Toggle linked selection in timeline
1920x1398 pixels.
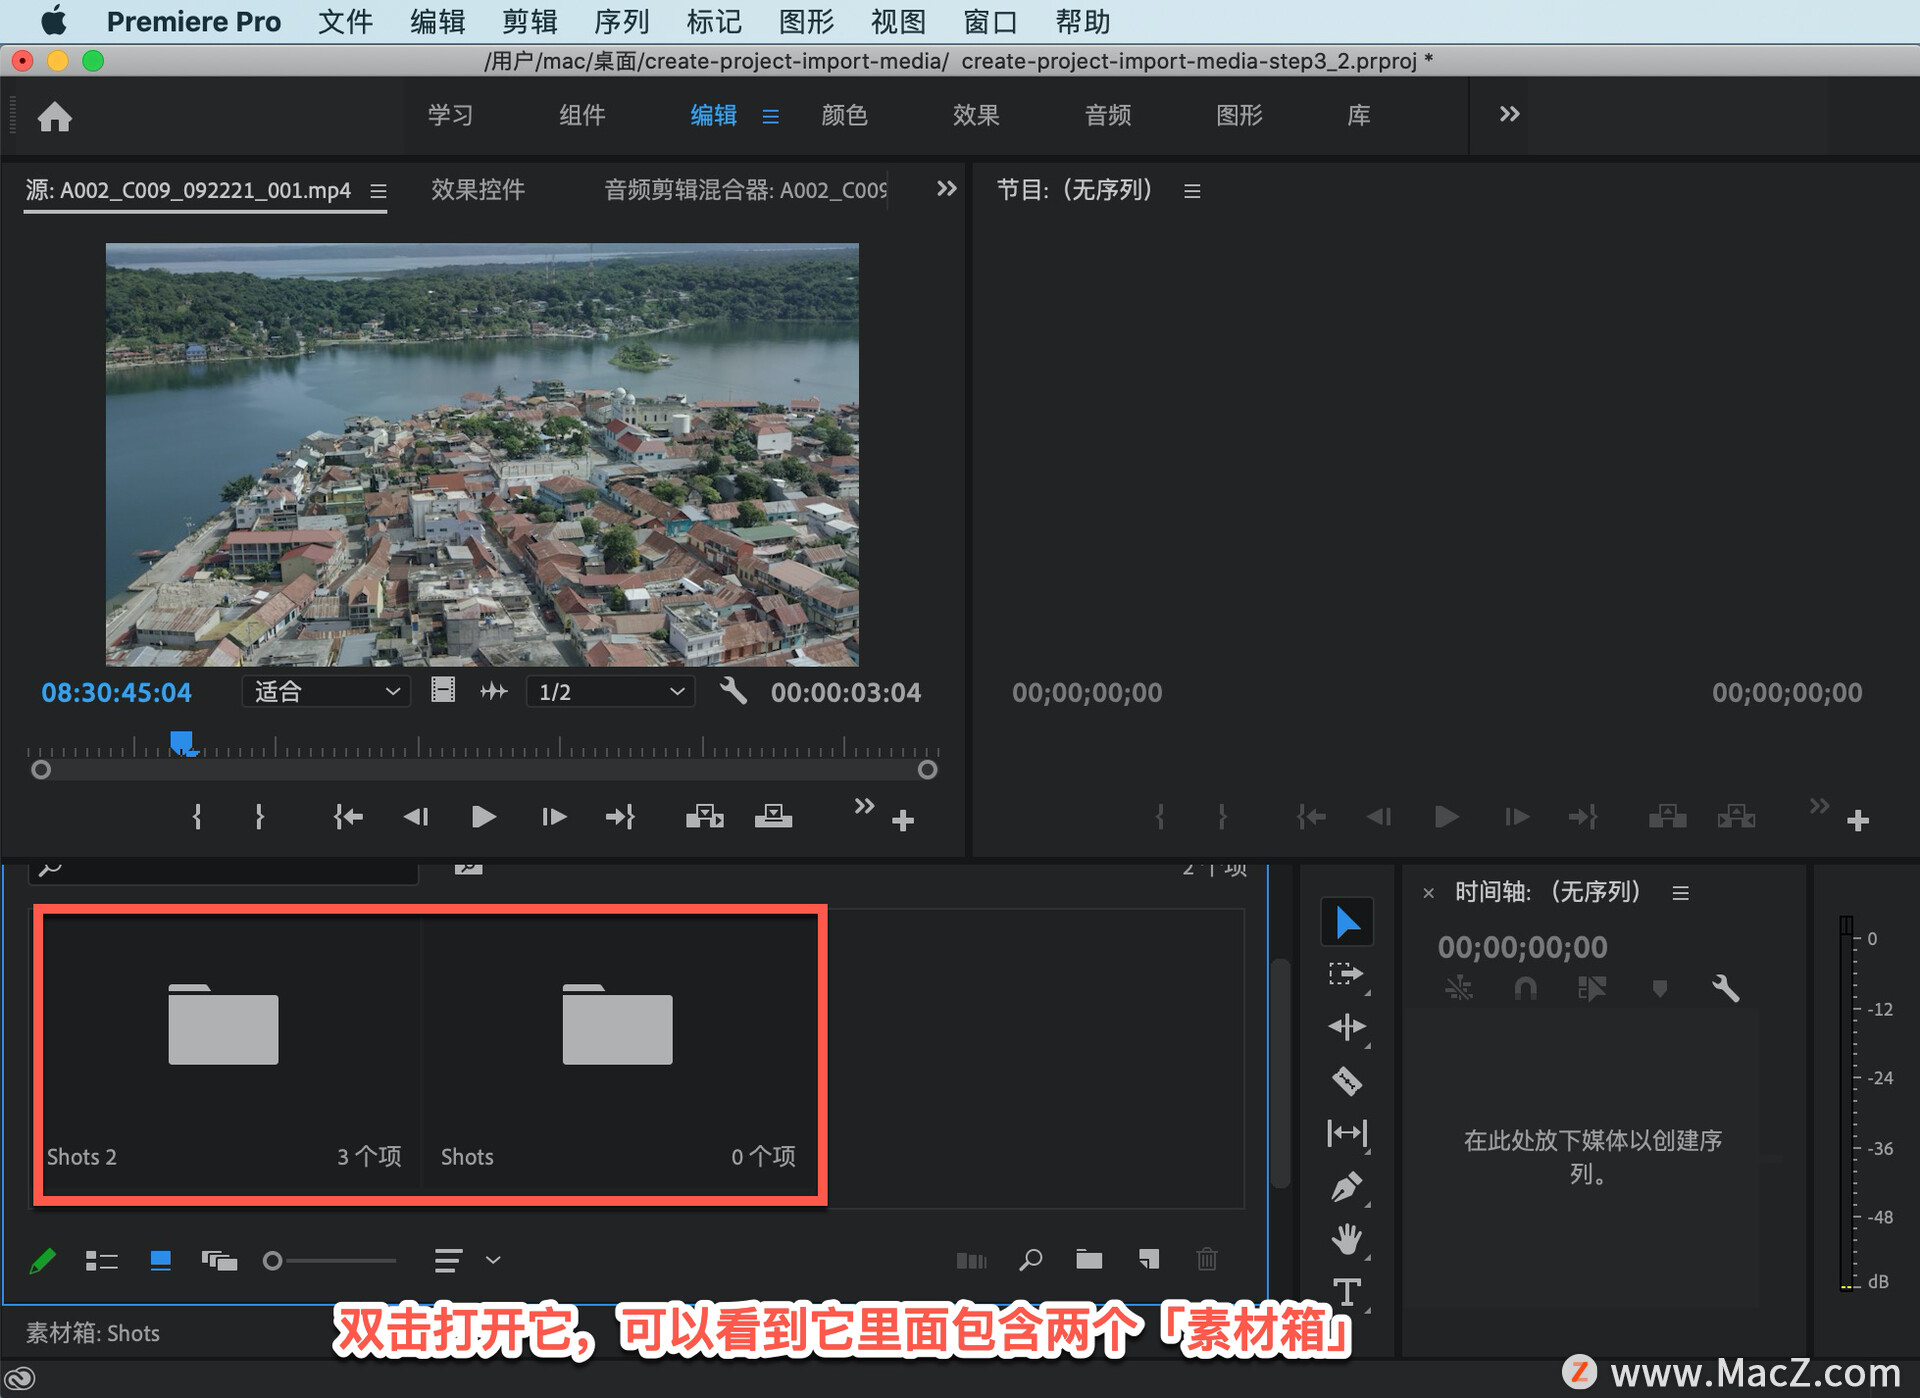coord(1591,989)
